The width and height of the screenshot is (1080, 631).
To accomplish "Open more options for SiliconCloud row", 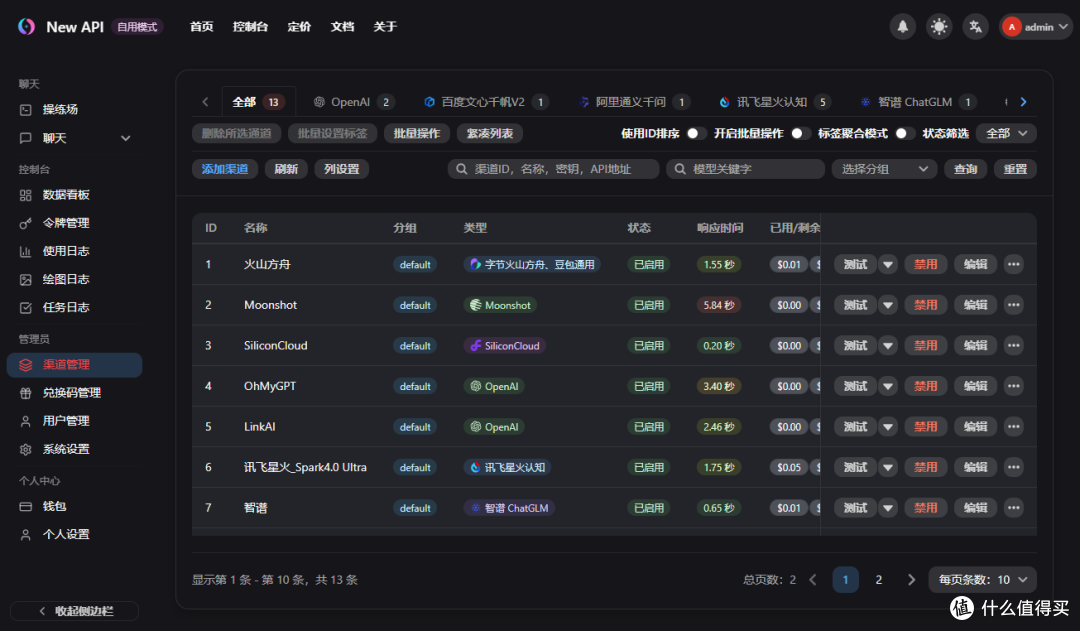I will click(x=1013, y=346).
